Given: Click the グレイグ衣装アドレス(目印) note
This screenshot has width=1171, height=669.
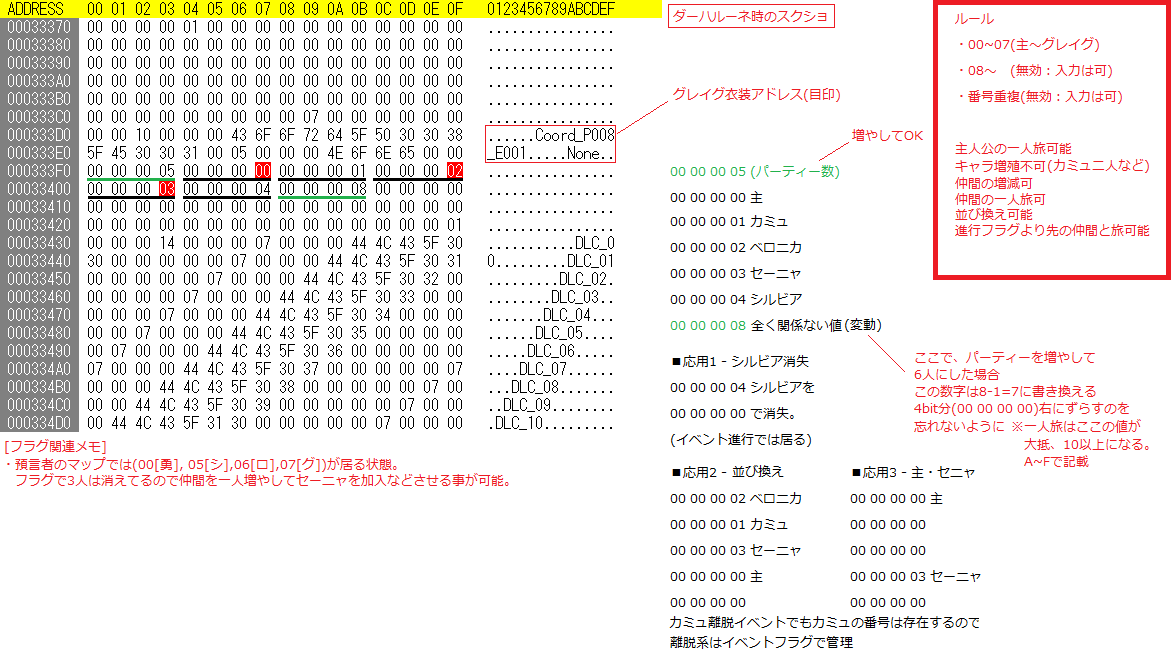Looking at the screenshot, I should (x=757, y=94).
